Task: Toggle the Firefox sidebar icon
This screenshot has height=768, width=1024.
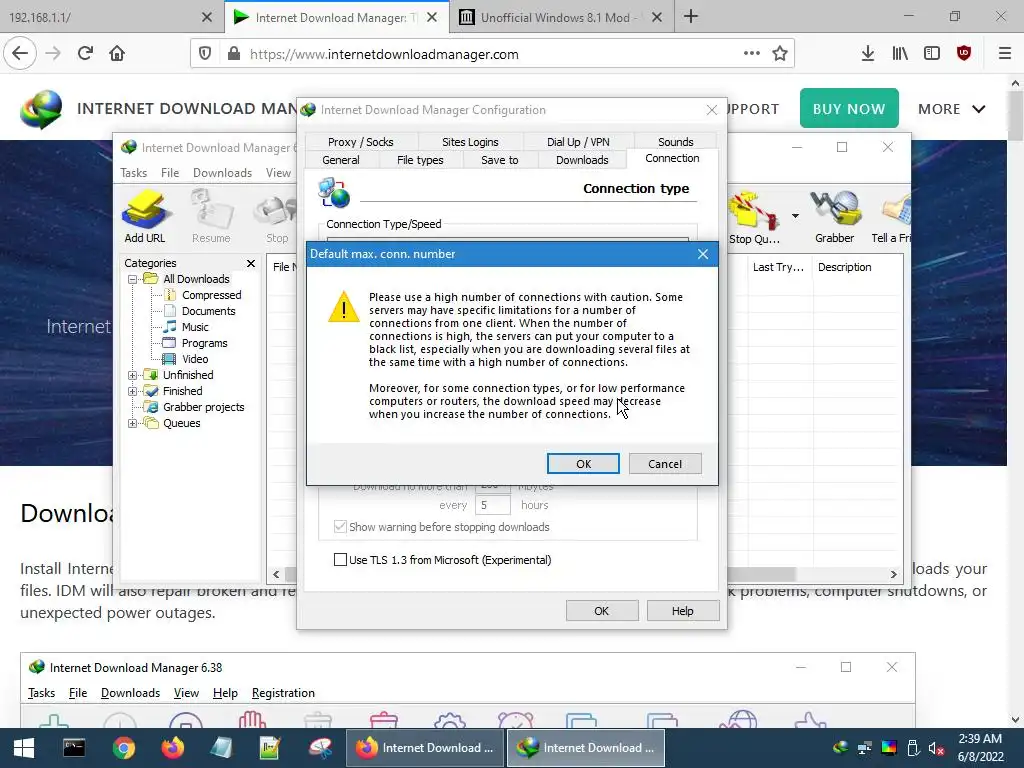Action: coord(932,54)
